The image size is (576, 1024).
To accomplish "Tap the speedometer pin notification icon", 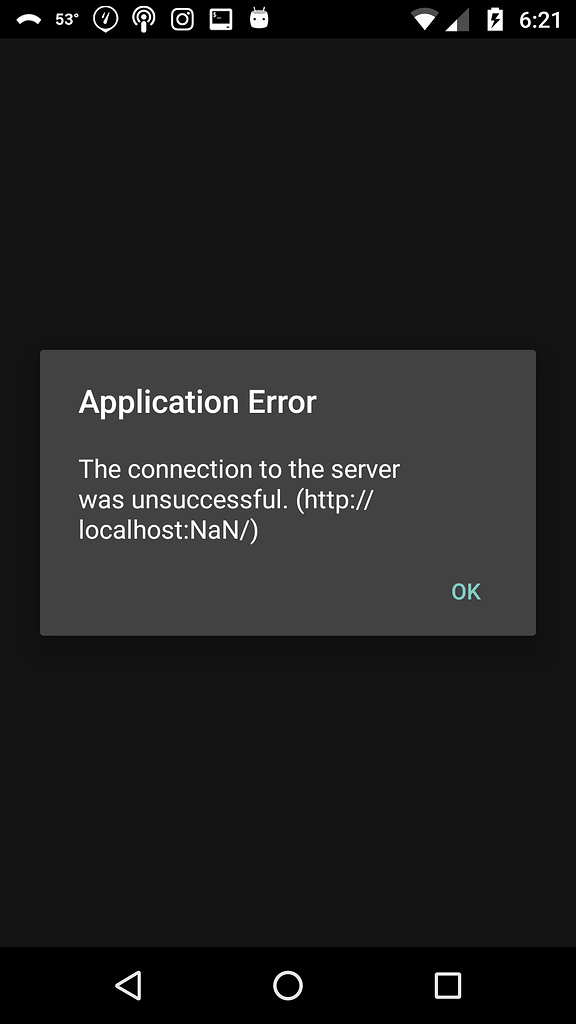I will click(x=106, y=20).
